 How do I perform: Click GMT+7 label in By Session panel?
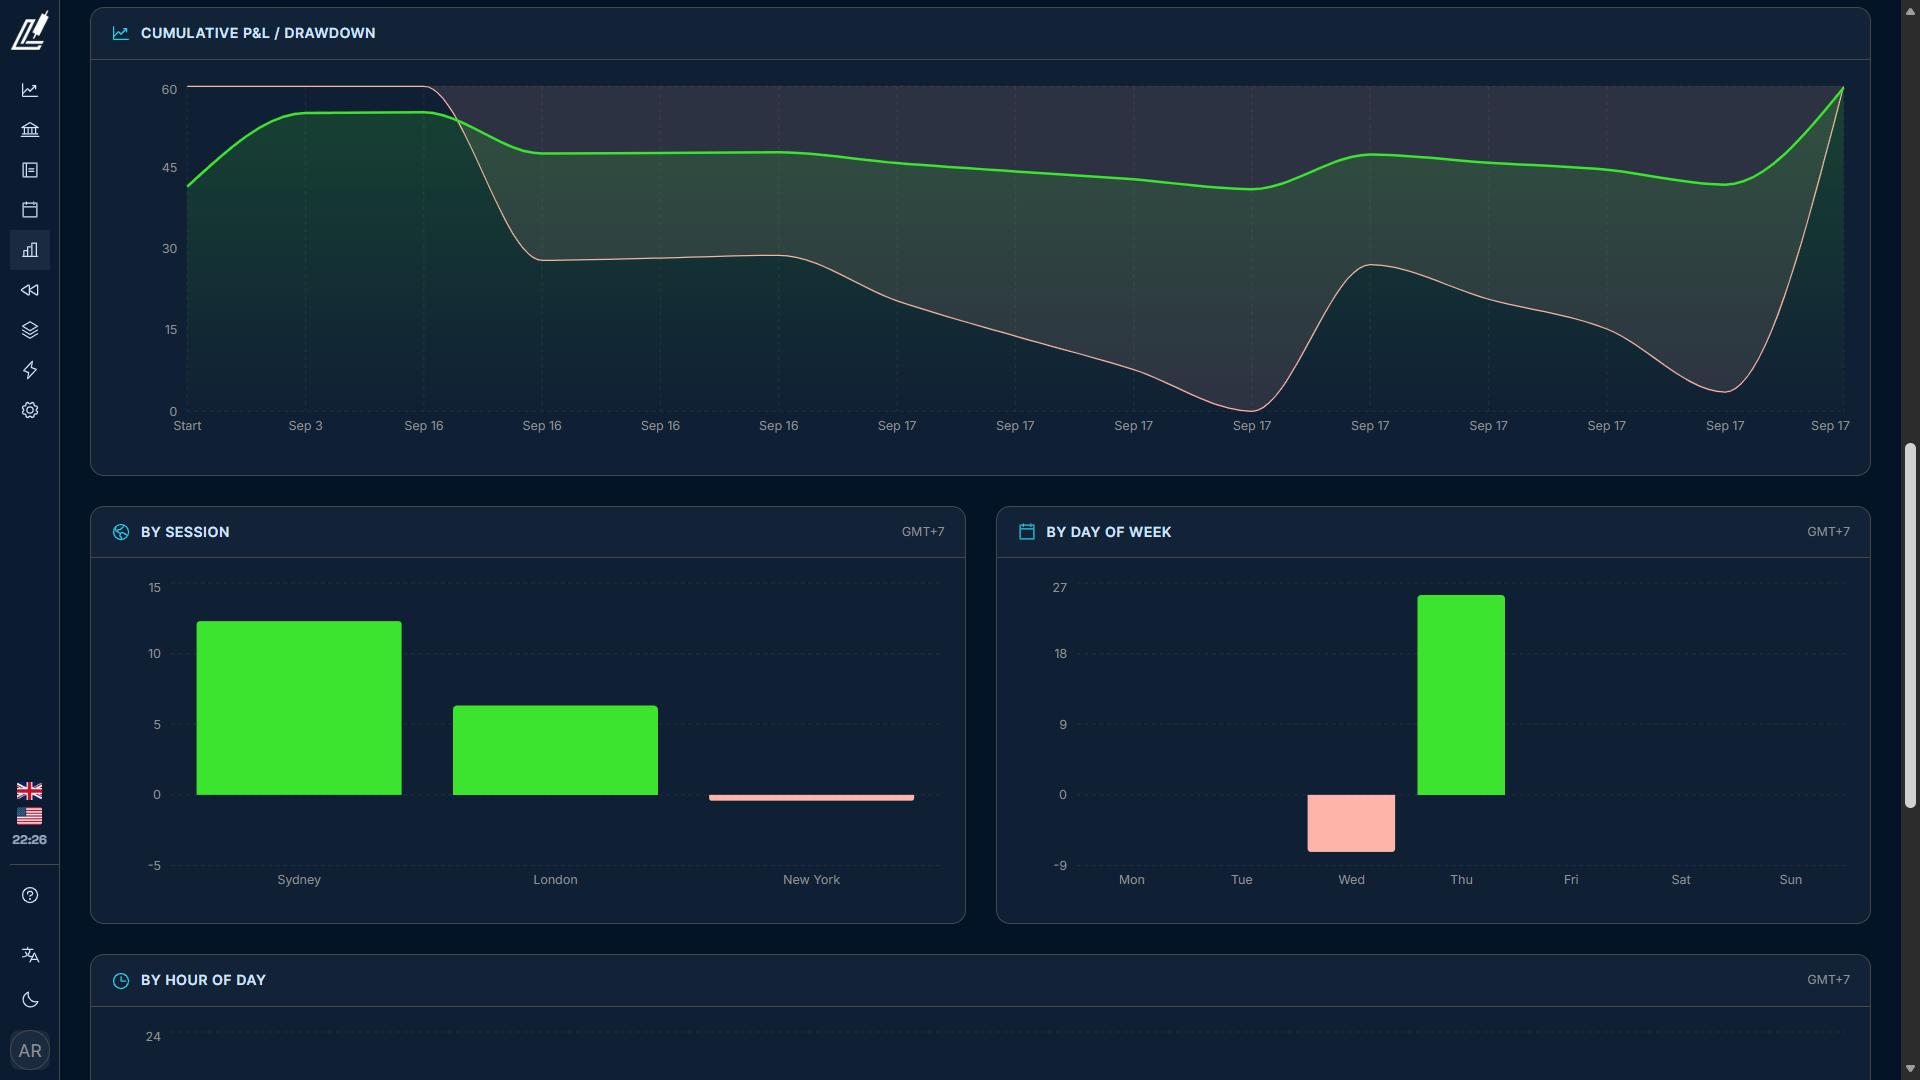point(923,532)
